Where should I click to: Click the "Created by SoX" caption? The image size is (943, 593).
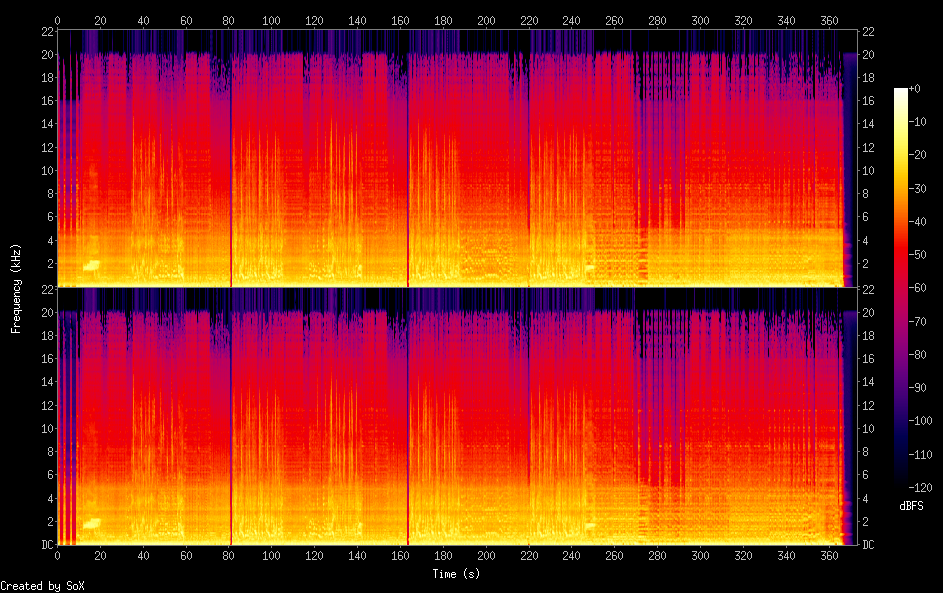[x=42, y=586]
